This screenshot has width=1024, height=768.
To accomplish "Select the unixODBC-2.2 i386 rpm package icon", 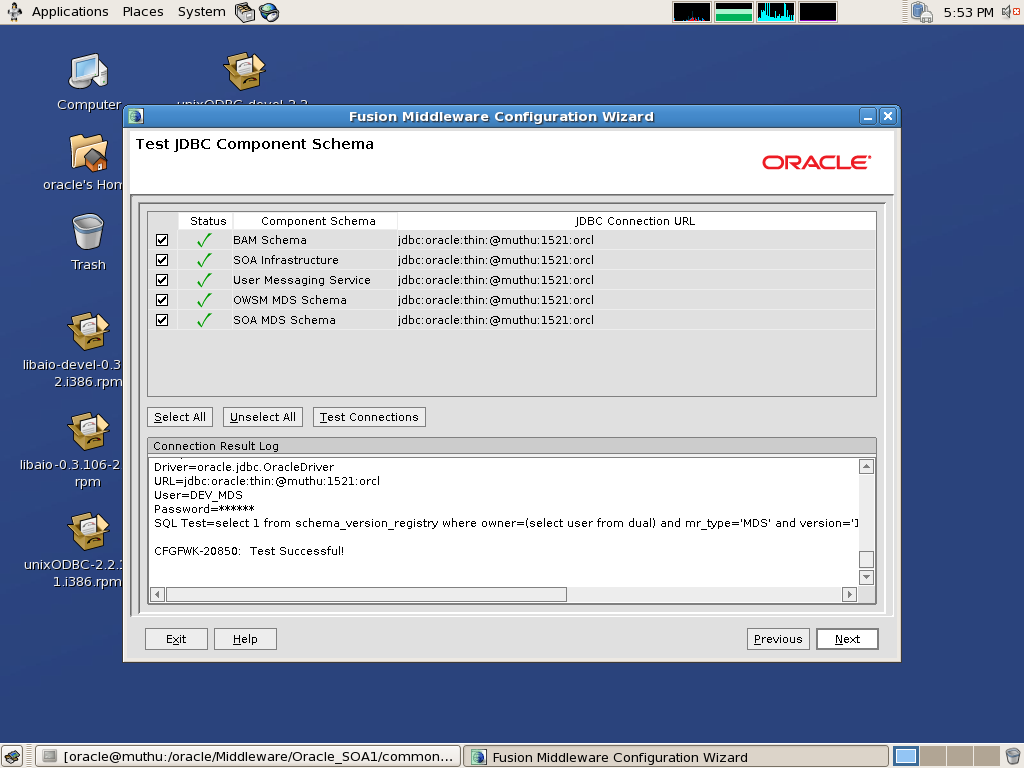I will (88, 531).
